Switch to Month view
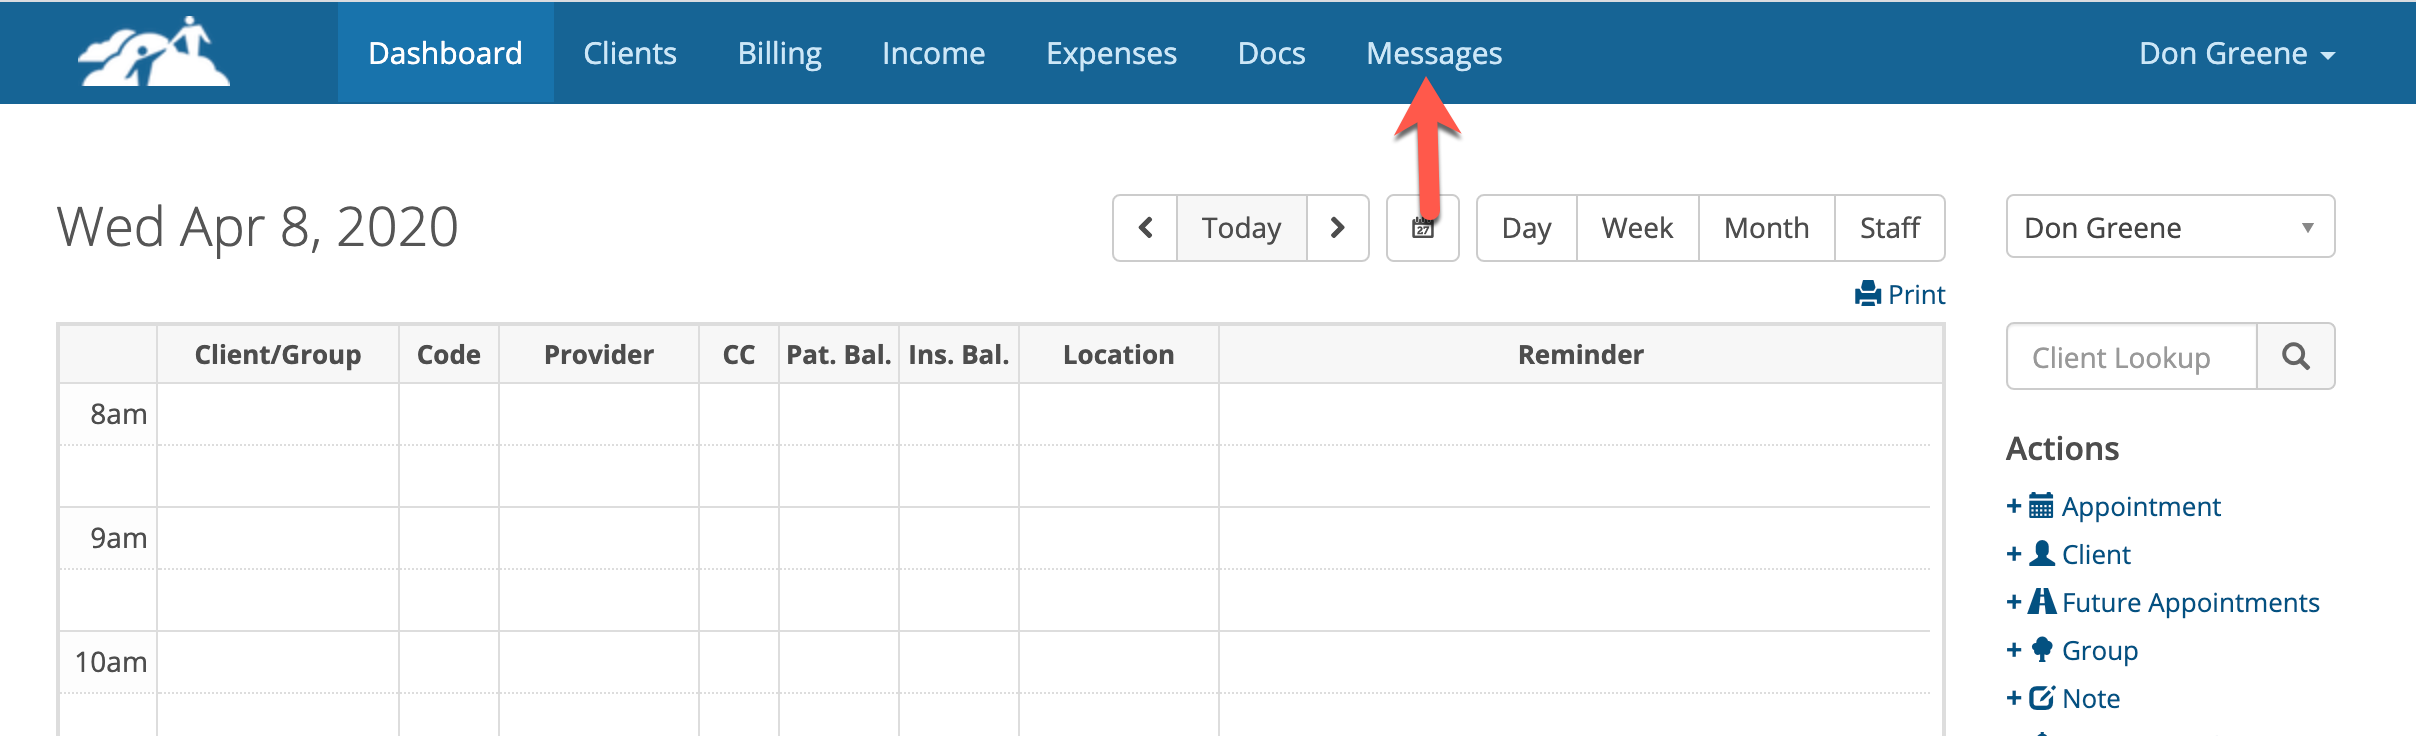This screenshot has height=736, width=2416. [1766, 228]
